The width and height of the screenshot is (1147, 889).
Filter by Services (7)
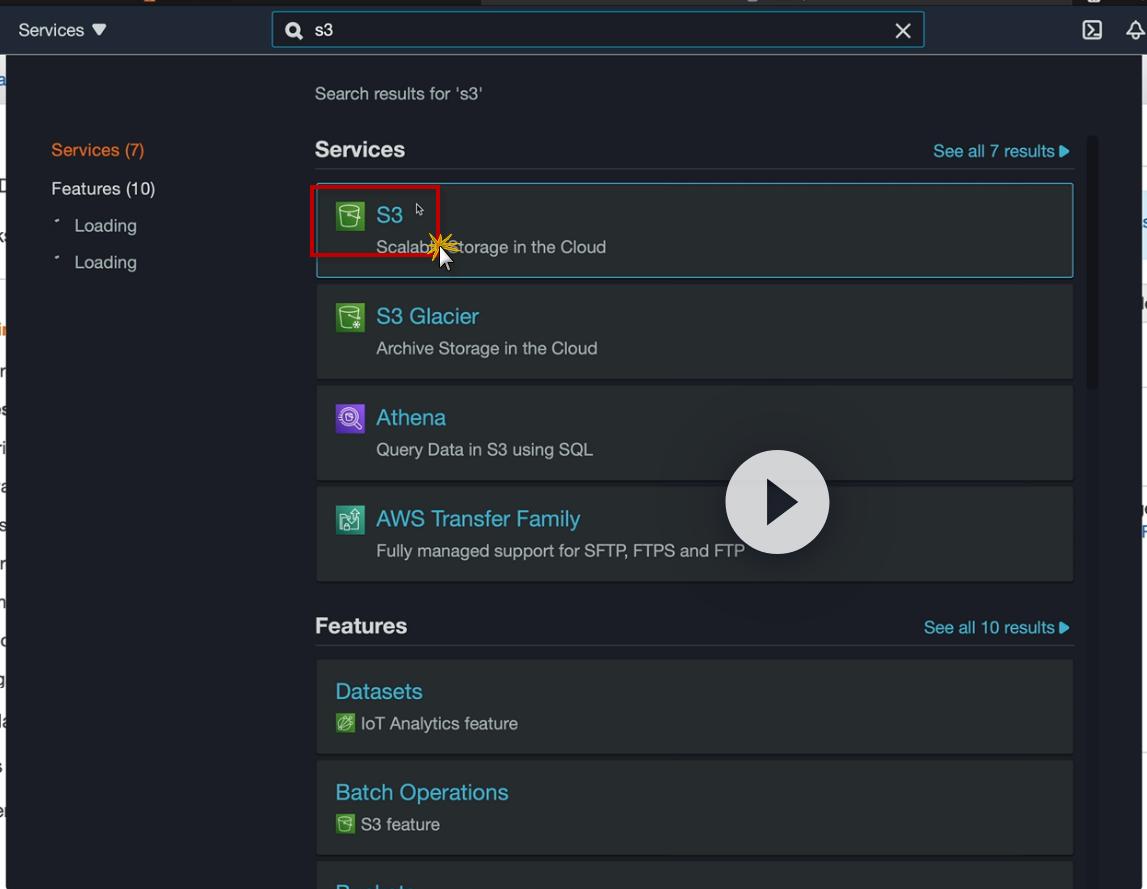tap(97, 150)
